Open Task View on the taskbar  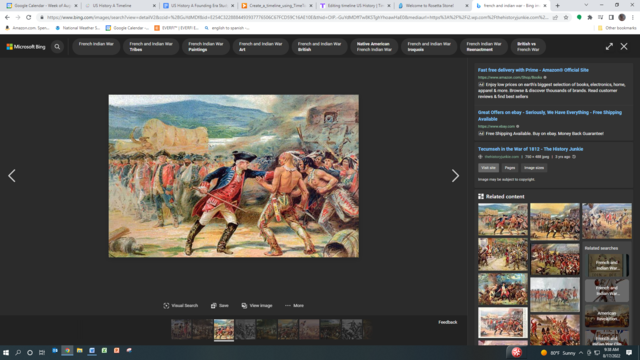click(x=42, y=352)
